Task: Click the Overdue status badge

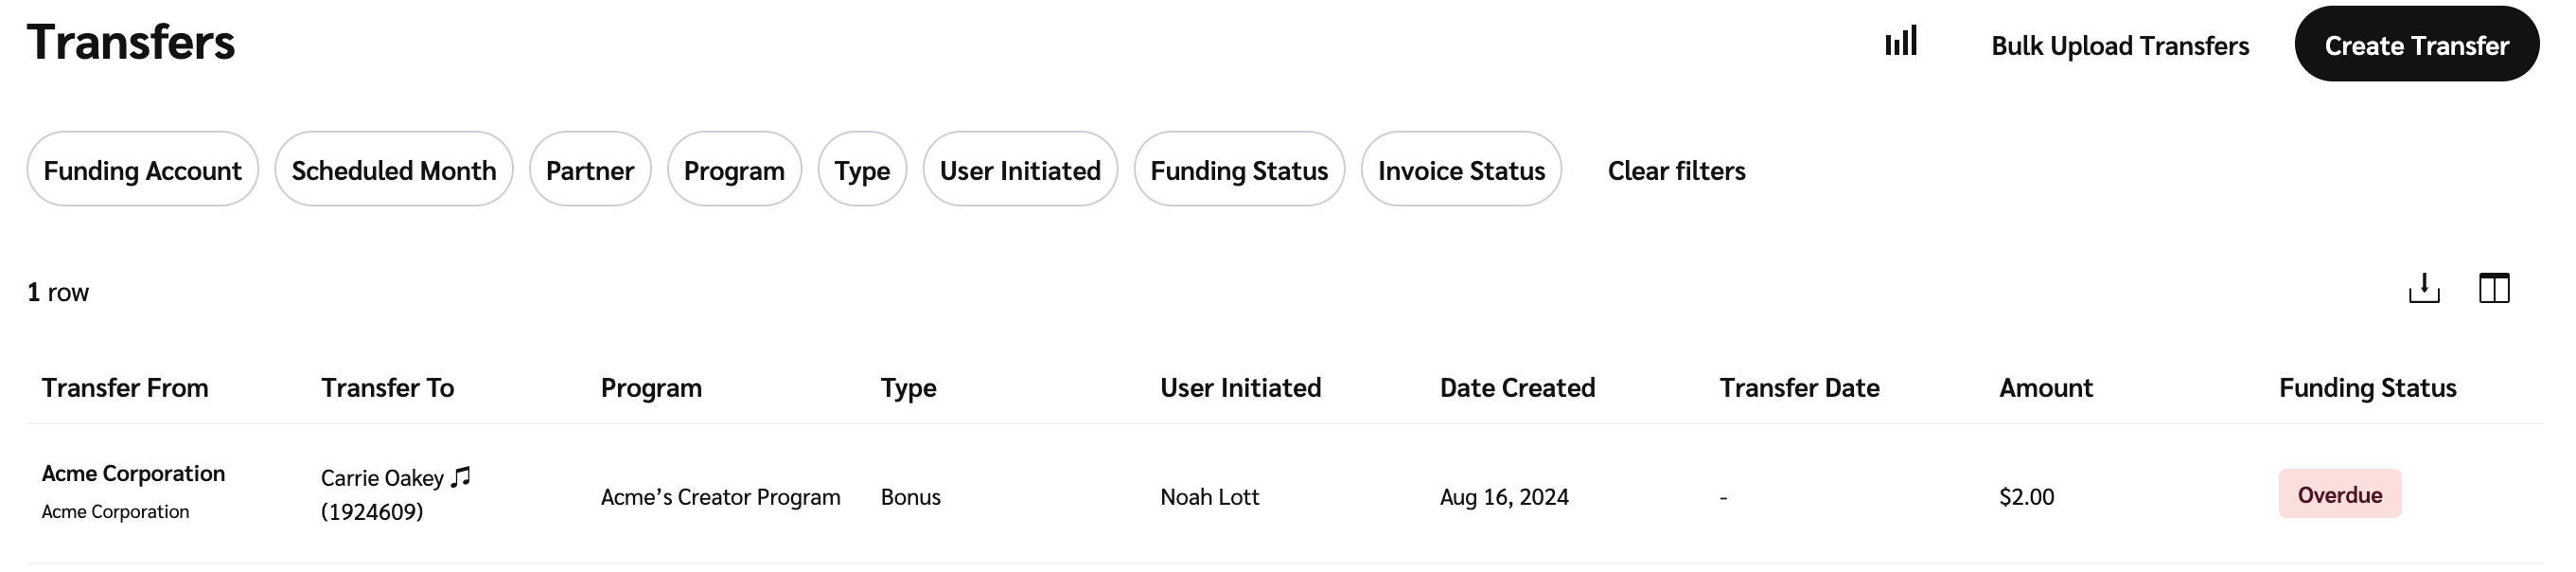Action: coord(2339,495)
